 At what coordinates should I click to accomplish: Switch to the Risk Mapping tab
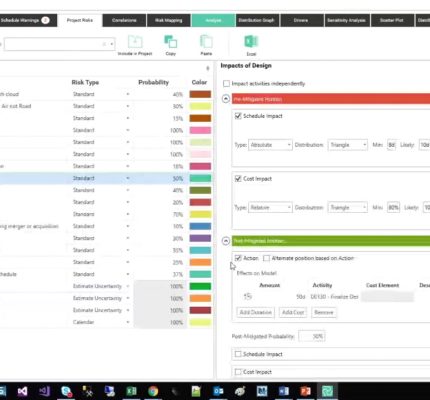[x=169, y=20]
